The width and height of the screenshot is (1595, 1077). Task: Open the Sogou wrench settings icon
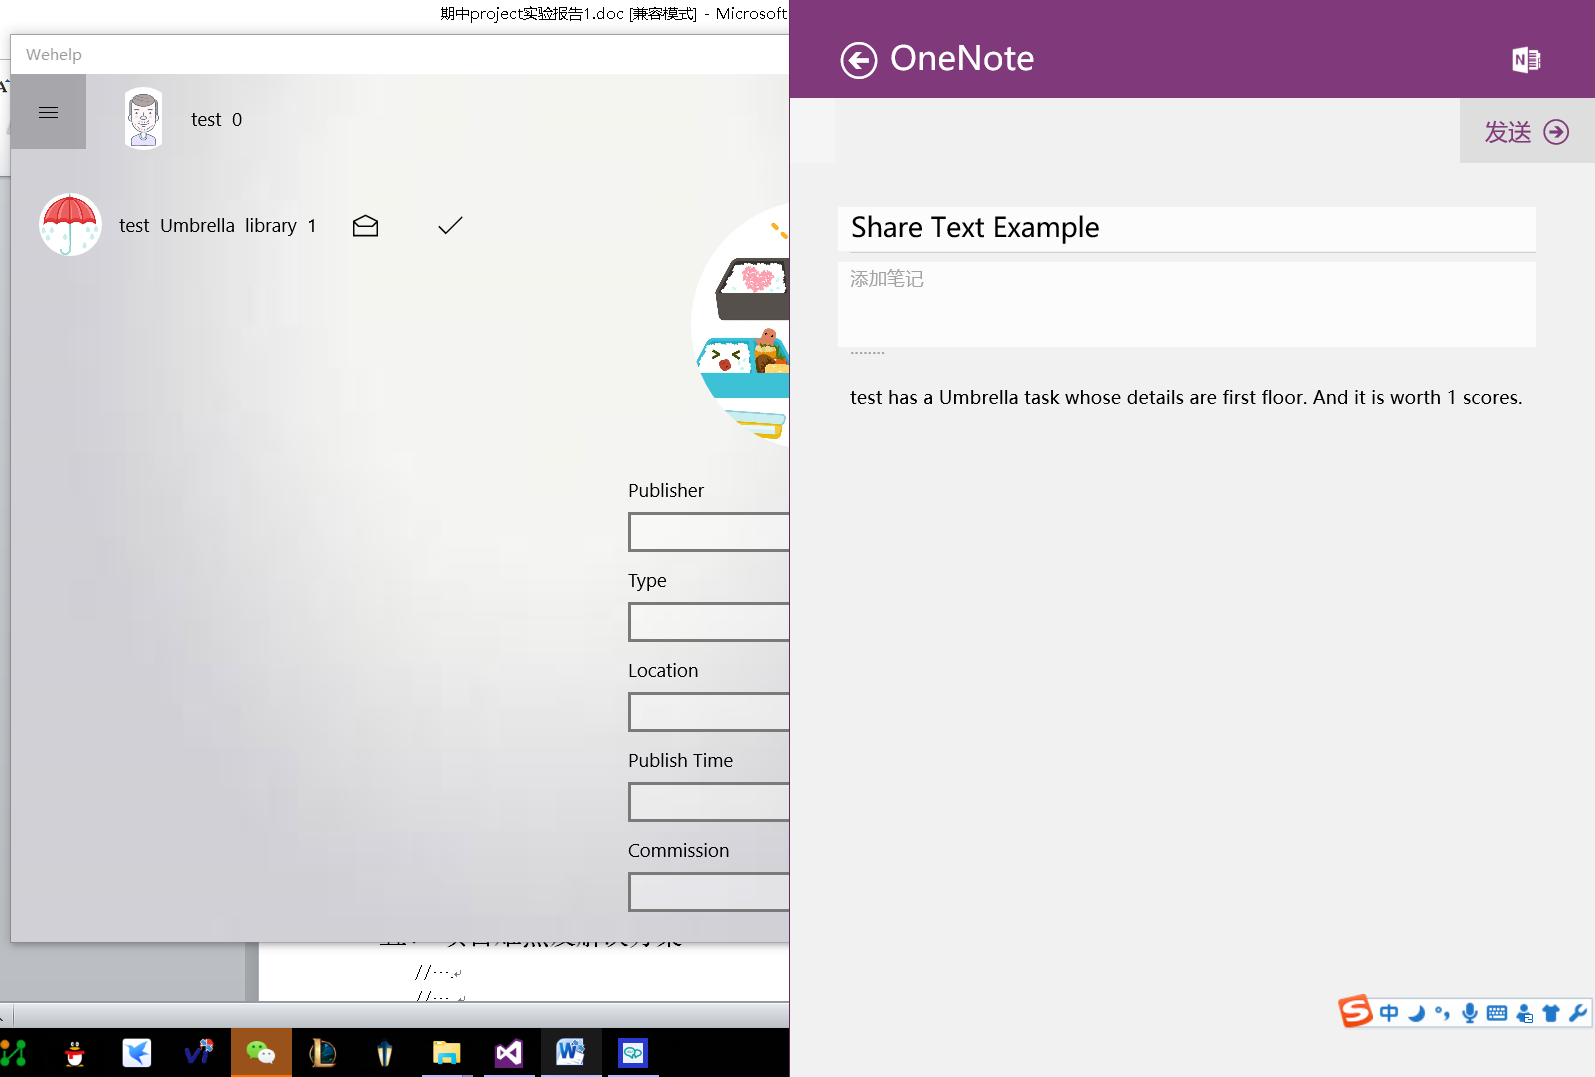[1578, 1013]
